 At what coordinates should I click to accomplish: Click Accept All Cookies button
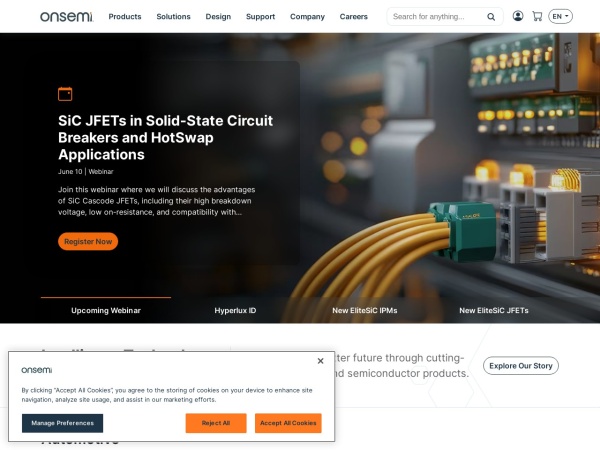click(x=288, y=423)
